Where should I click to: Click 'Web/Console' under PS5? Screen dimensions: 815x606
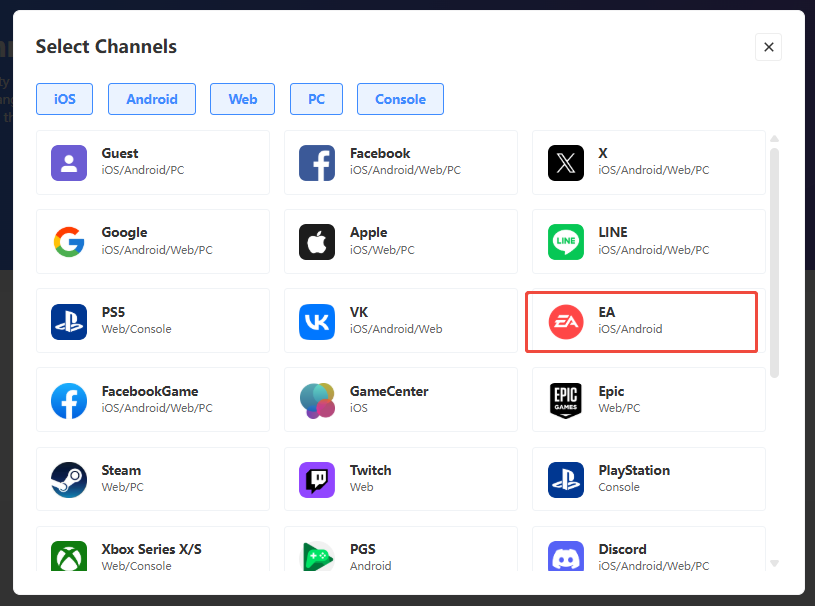[136, 329]
